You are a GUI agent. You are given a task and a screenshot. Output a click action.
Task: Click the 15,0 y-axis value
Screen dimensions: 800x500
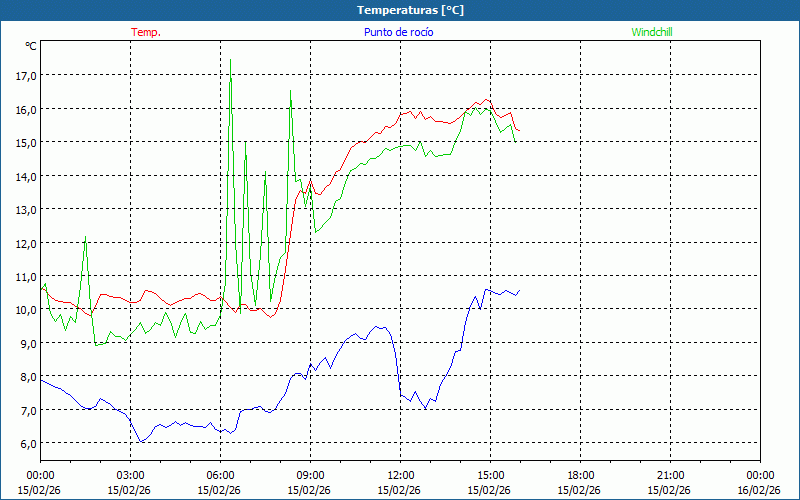27,142
